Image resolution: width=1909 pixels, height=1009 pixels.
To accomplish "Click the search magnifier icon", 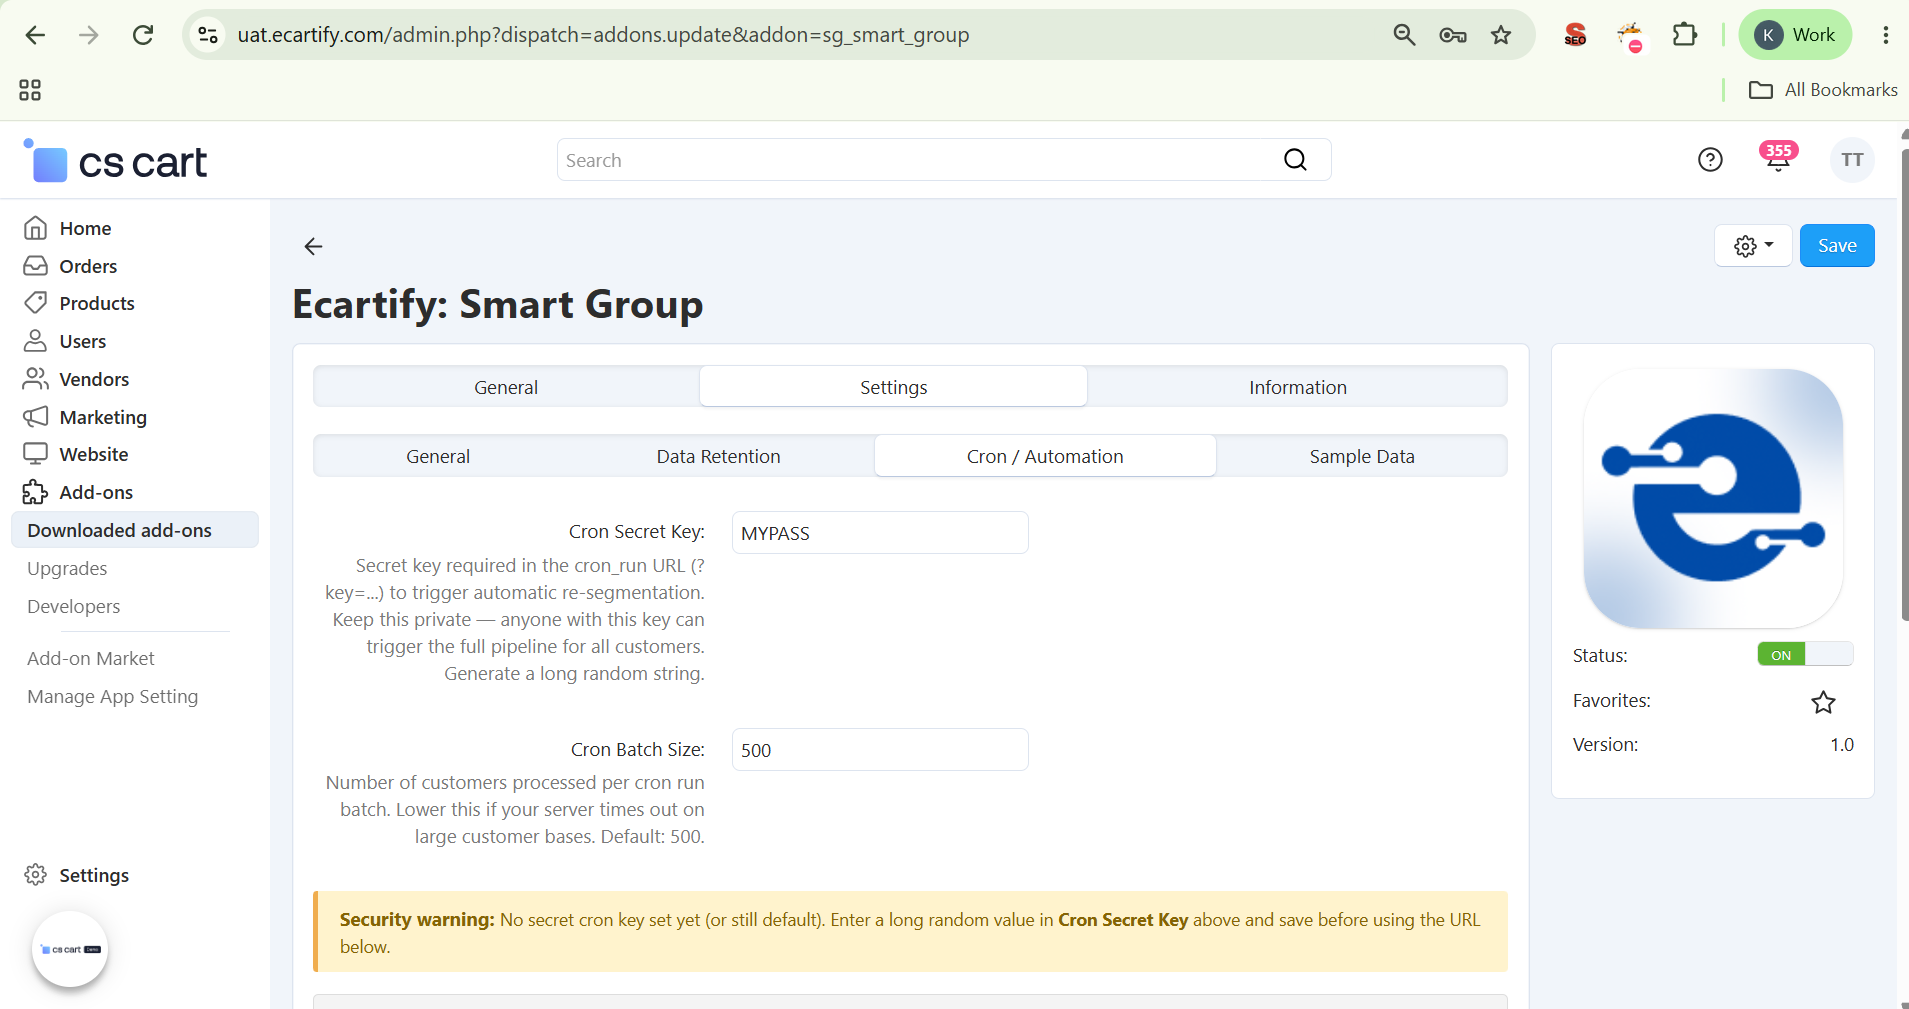I will [x=1295, y=160].
